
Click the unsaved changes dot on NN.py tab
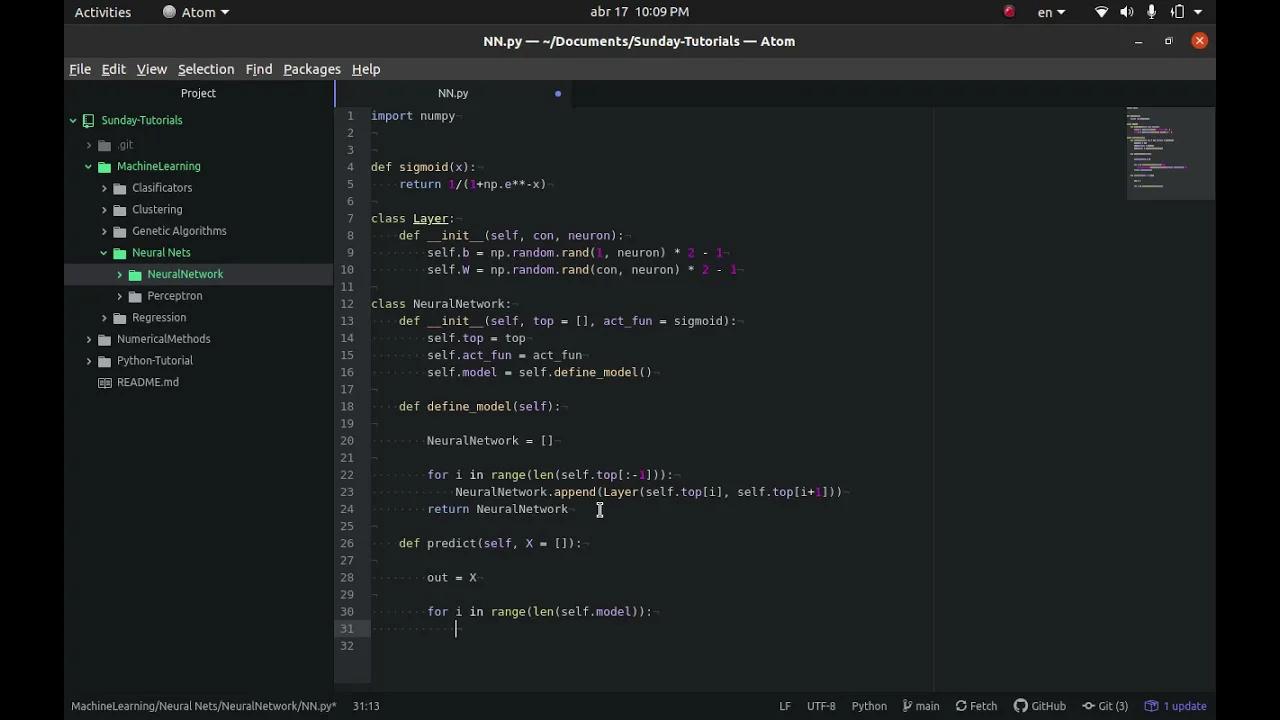pyautogui.click(x=558, y=93)
